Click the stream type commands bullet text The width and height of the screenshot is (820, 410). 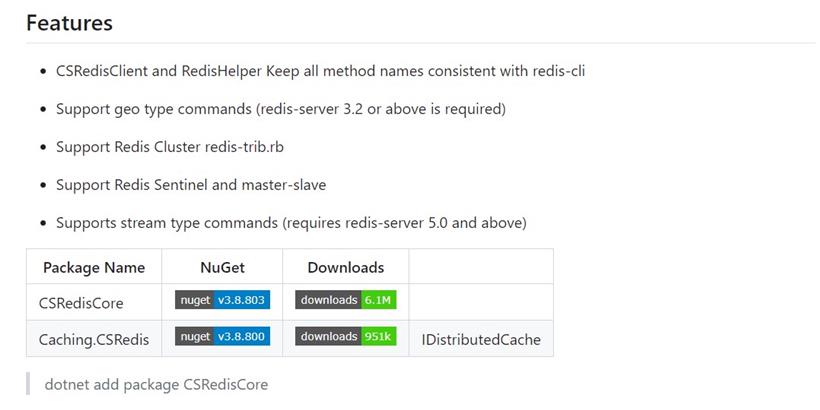coord(291,223)
